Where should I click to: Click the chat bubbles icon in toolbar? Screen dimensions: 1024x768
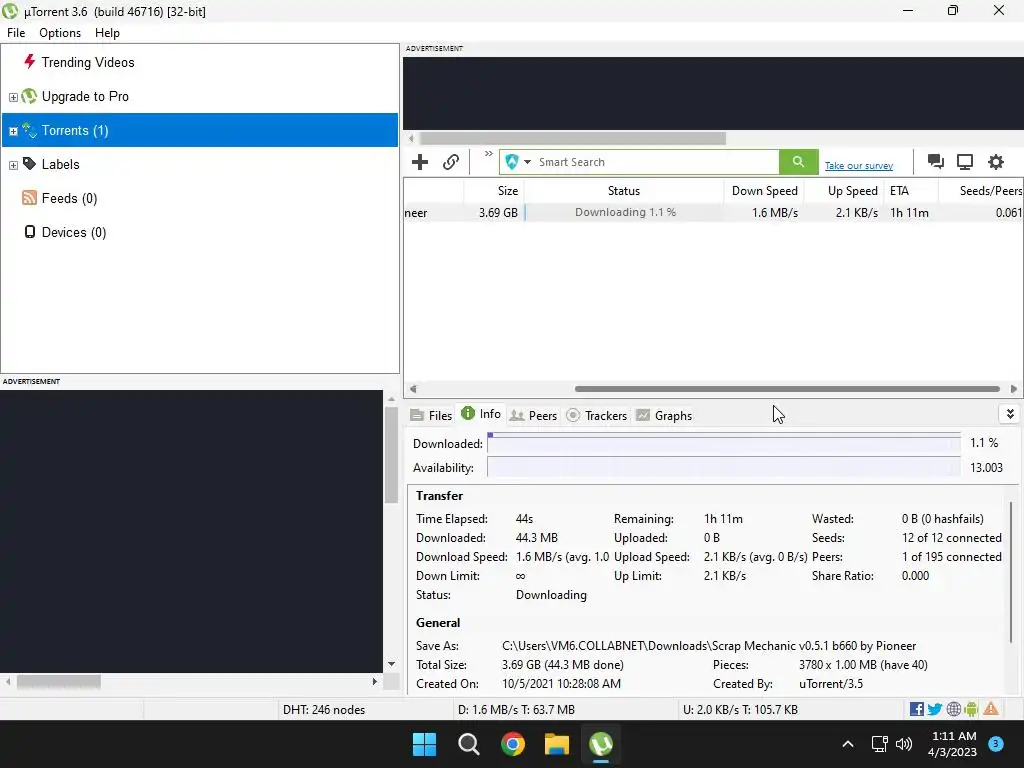(x=935, y=162)
